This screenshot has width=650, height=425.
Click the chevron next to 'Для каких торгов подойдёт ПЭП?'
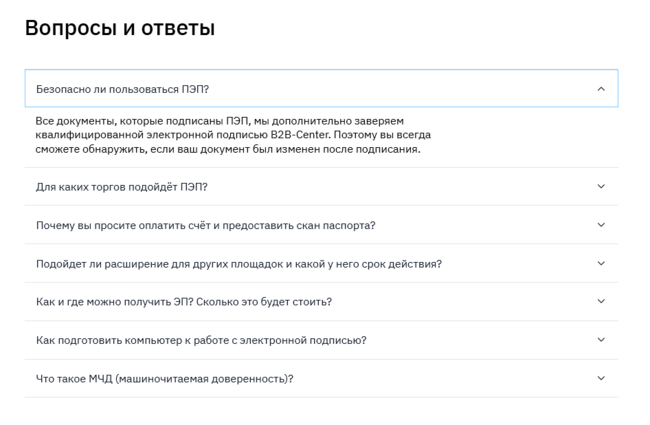(601, 187)
